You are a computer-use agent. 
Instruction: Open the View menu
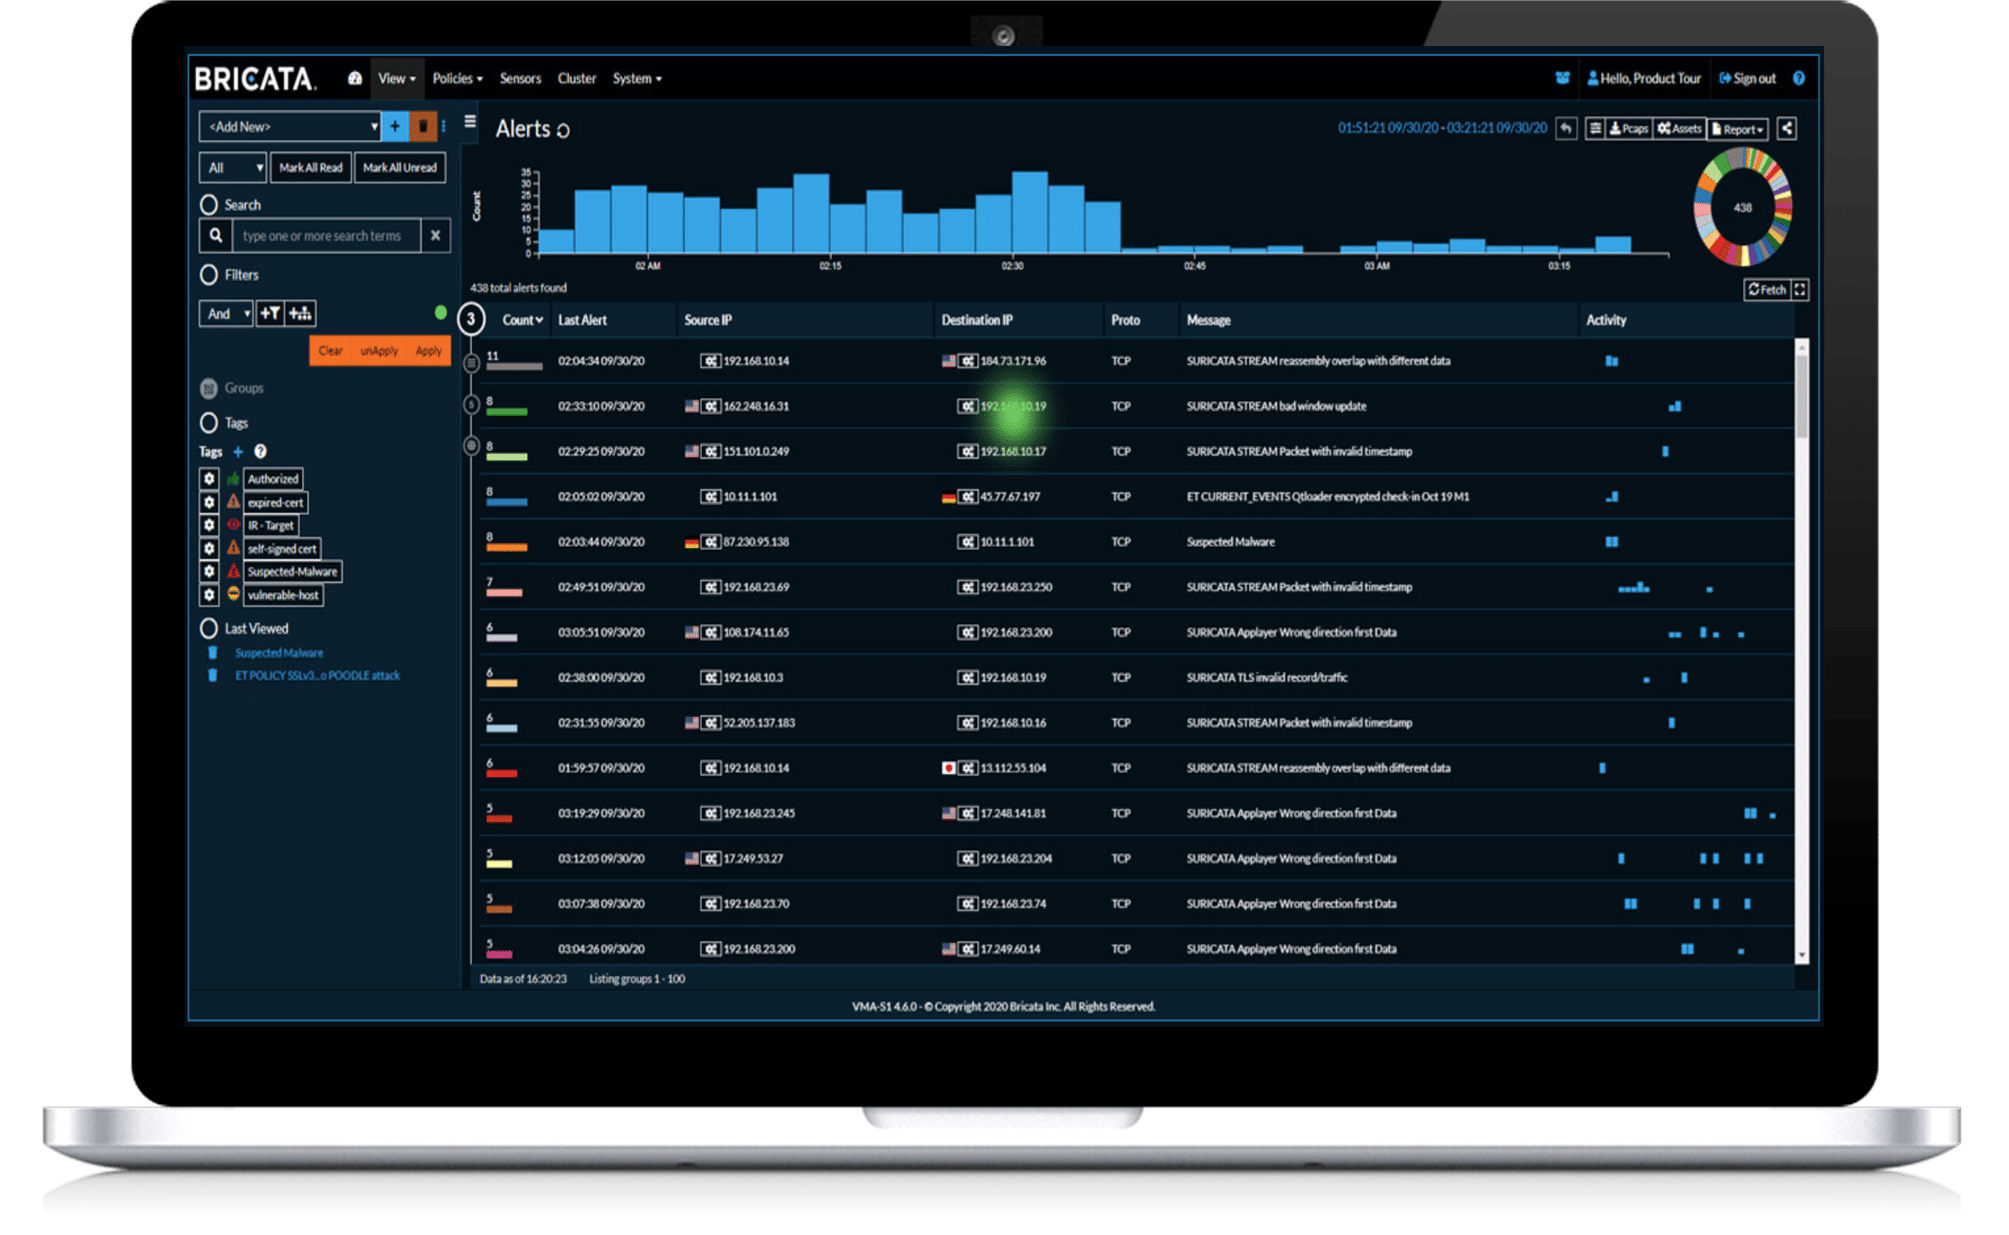[x=395, y=78]
